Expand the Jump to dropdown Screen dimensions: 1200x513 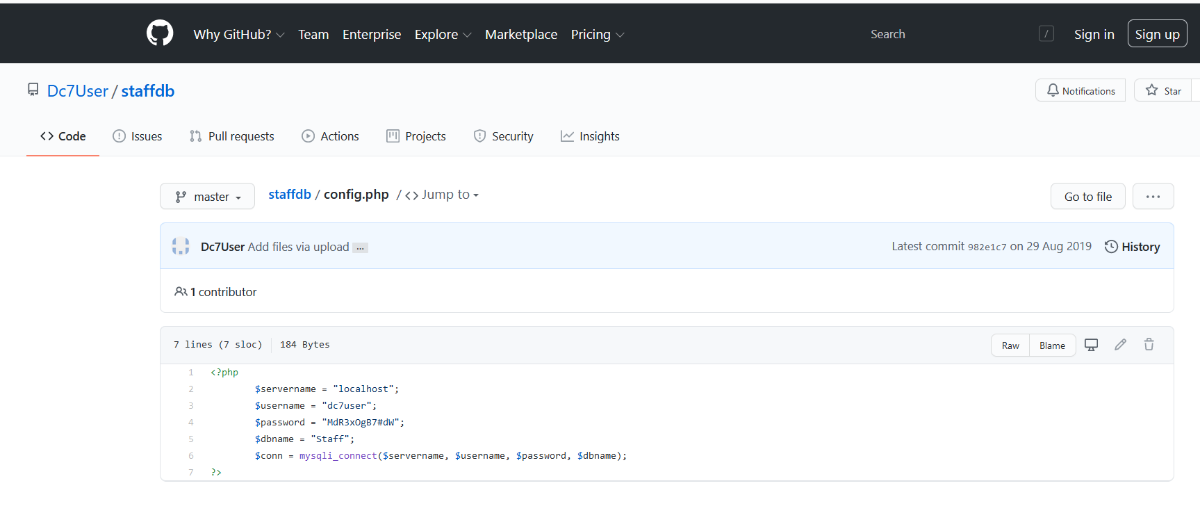(442, 195)
